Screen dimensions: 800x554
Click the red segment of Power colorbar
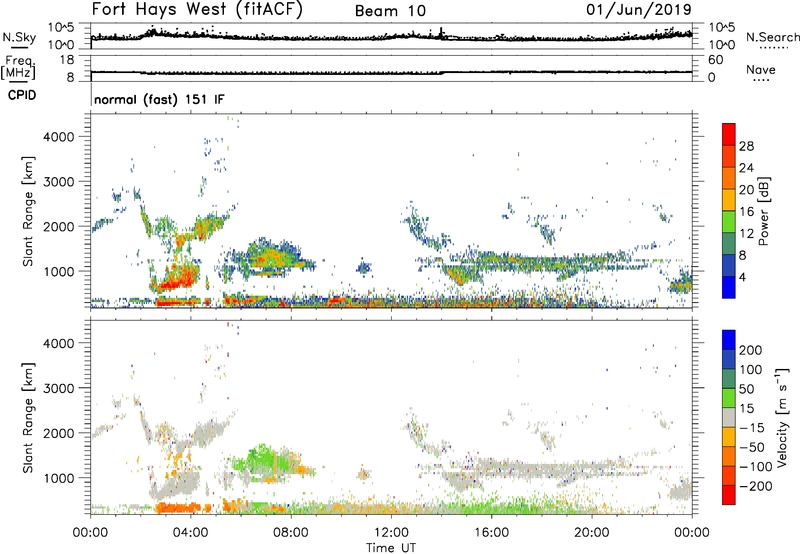(x=729, y=134)
